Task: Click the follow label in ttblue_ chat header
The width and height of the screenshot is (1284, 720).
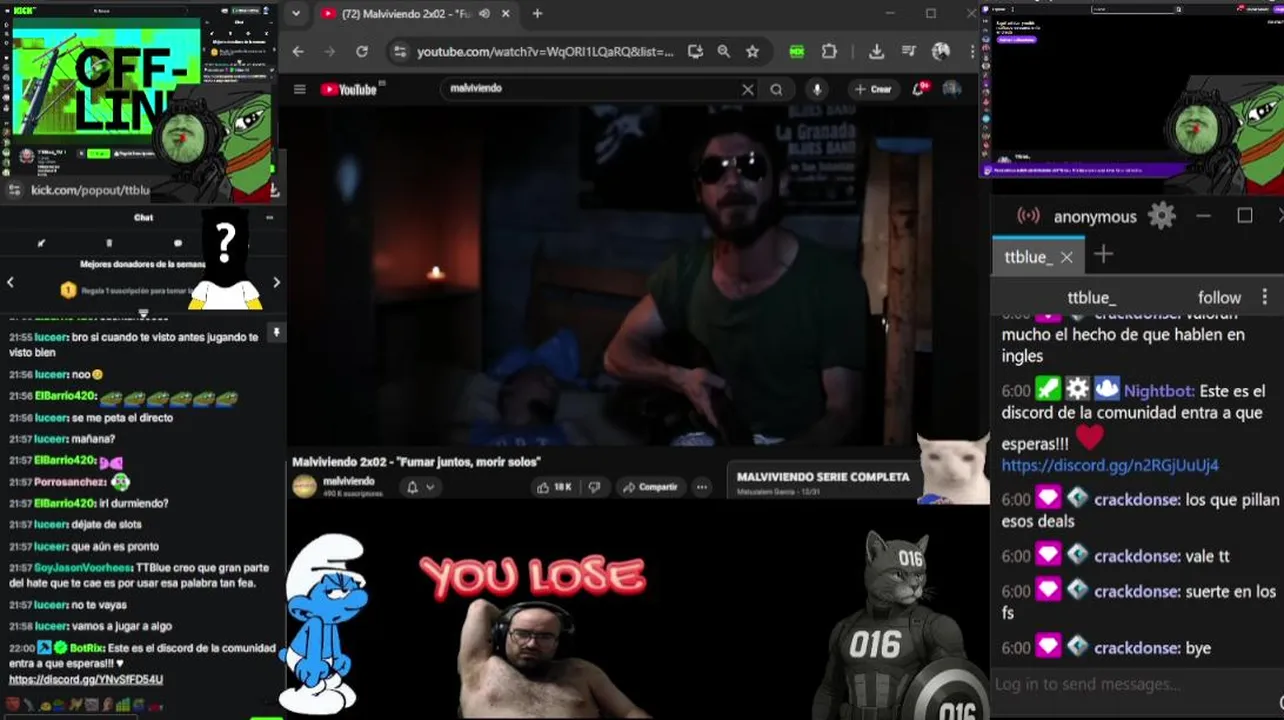Action: click(x=1219, y=298)
